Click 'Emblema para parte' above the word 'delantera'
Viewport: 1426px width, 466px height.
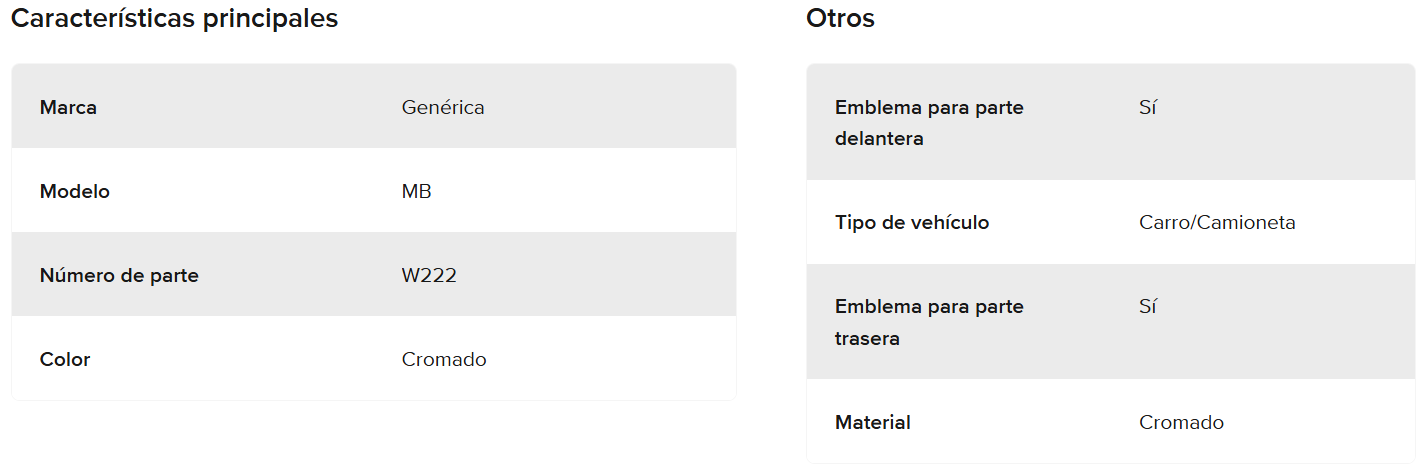pos(929,107)
